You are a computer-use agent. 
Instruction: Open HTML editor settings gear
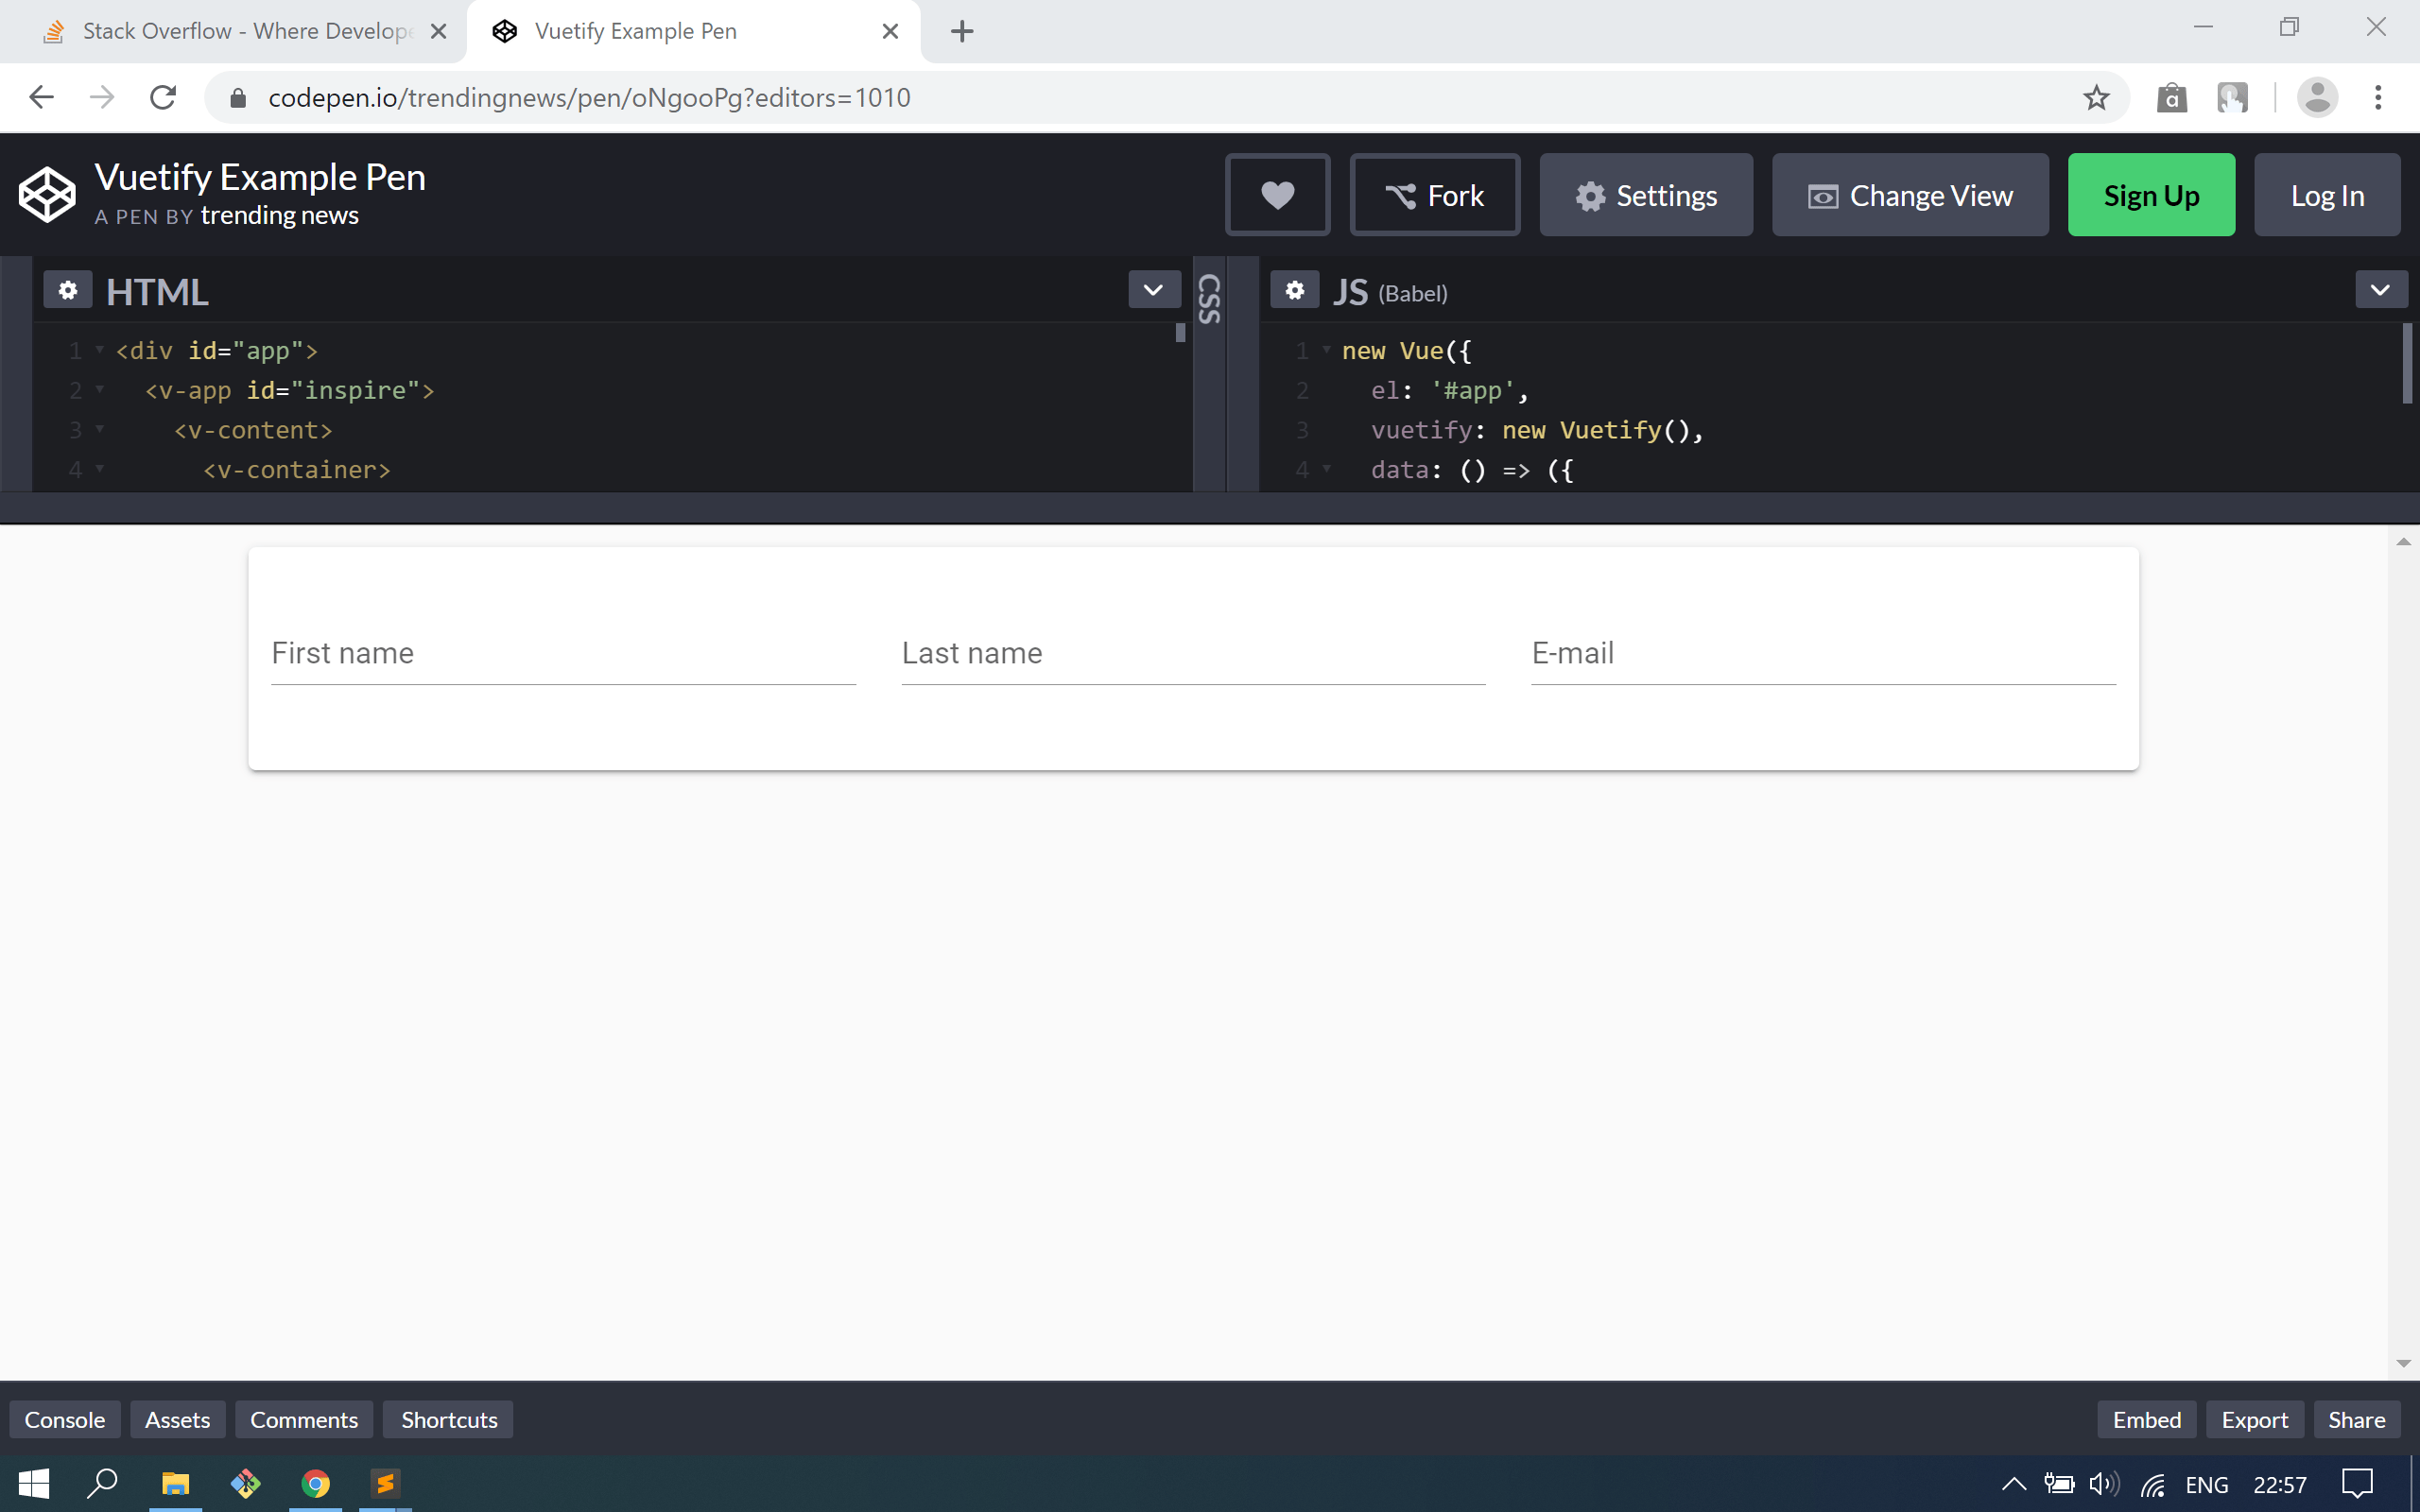tap(68, 290)
